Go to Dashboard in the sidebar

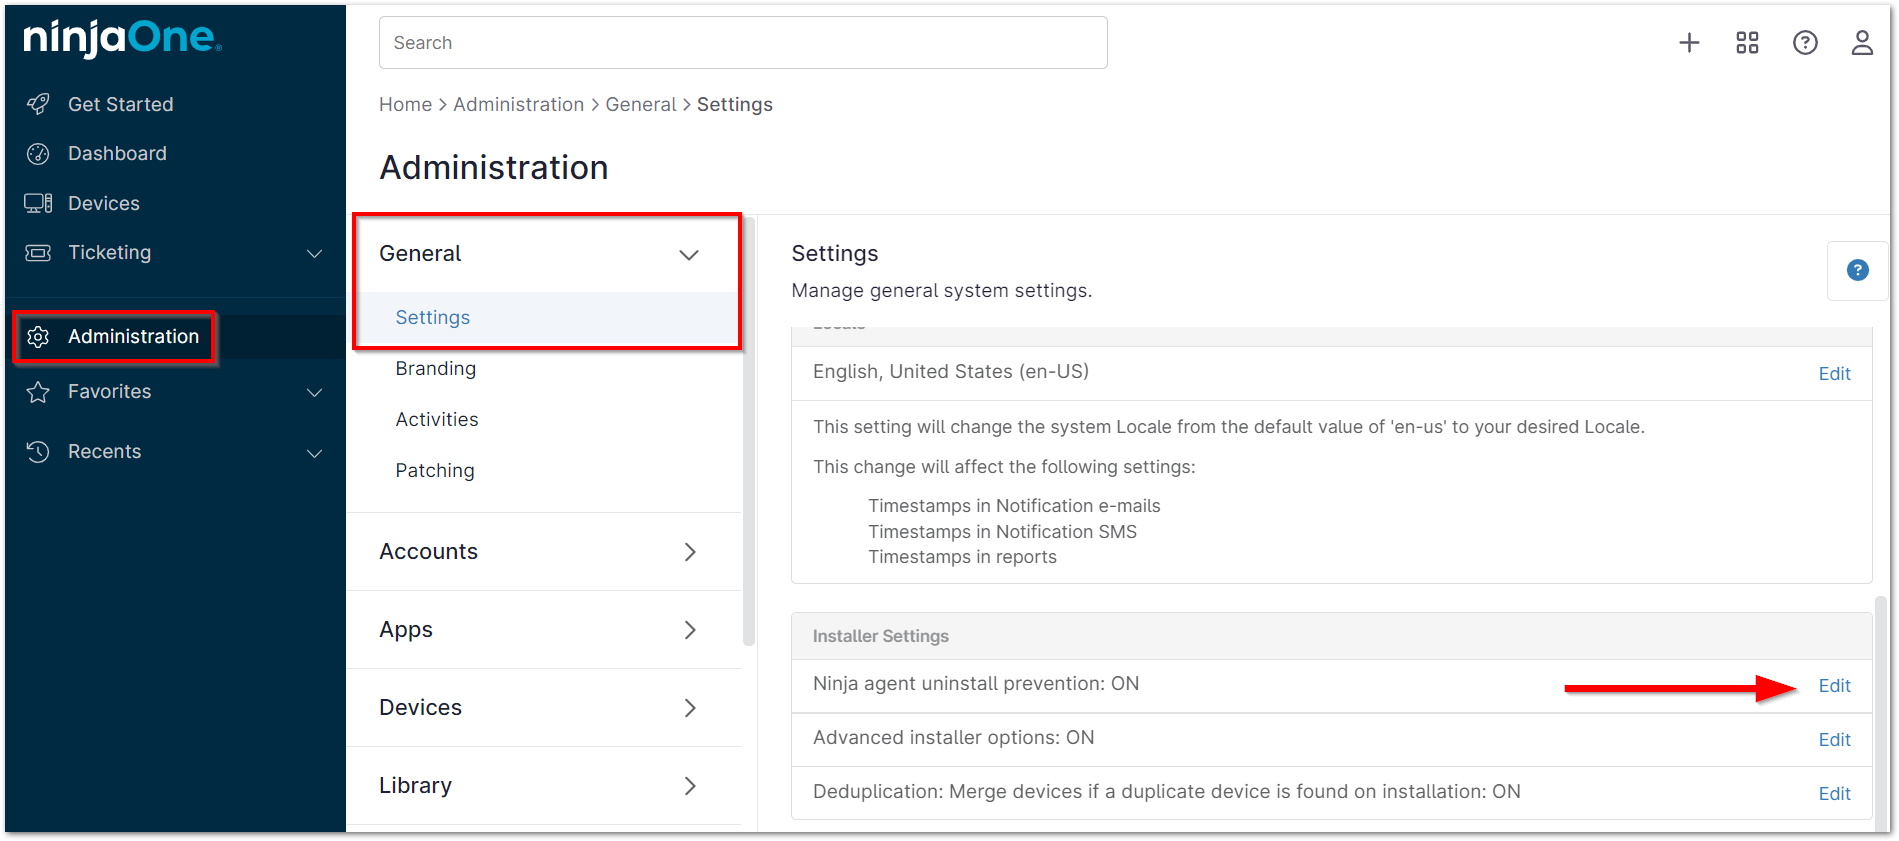coord(117,154)
